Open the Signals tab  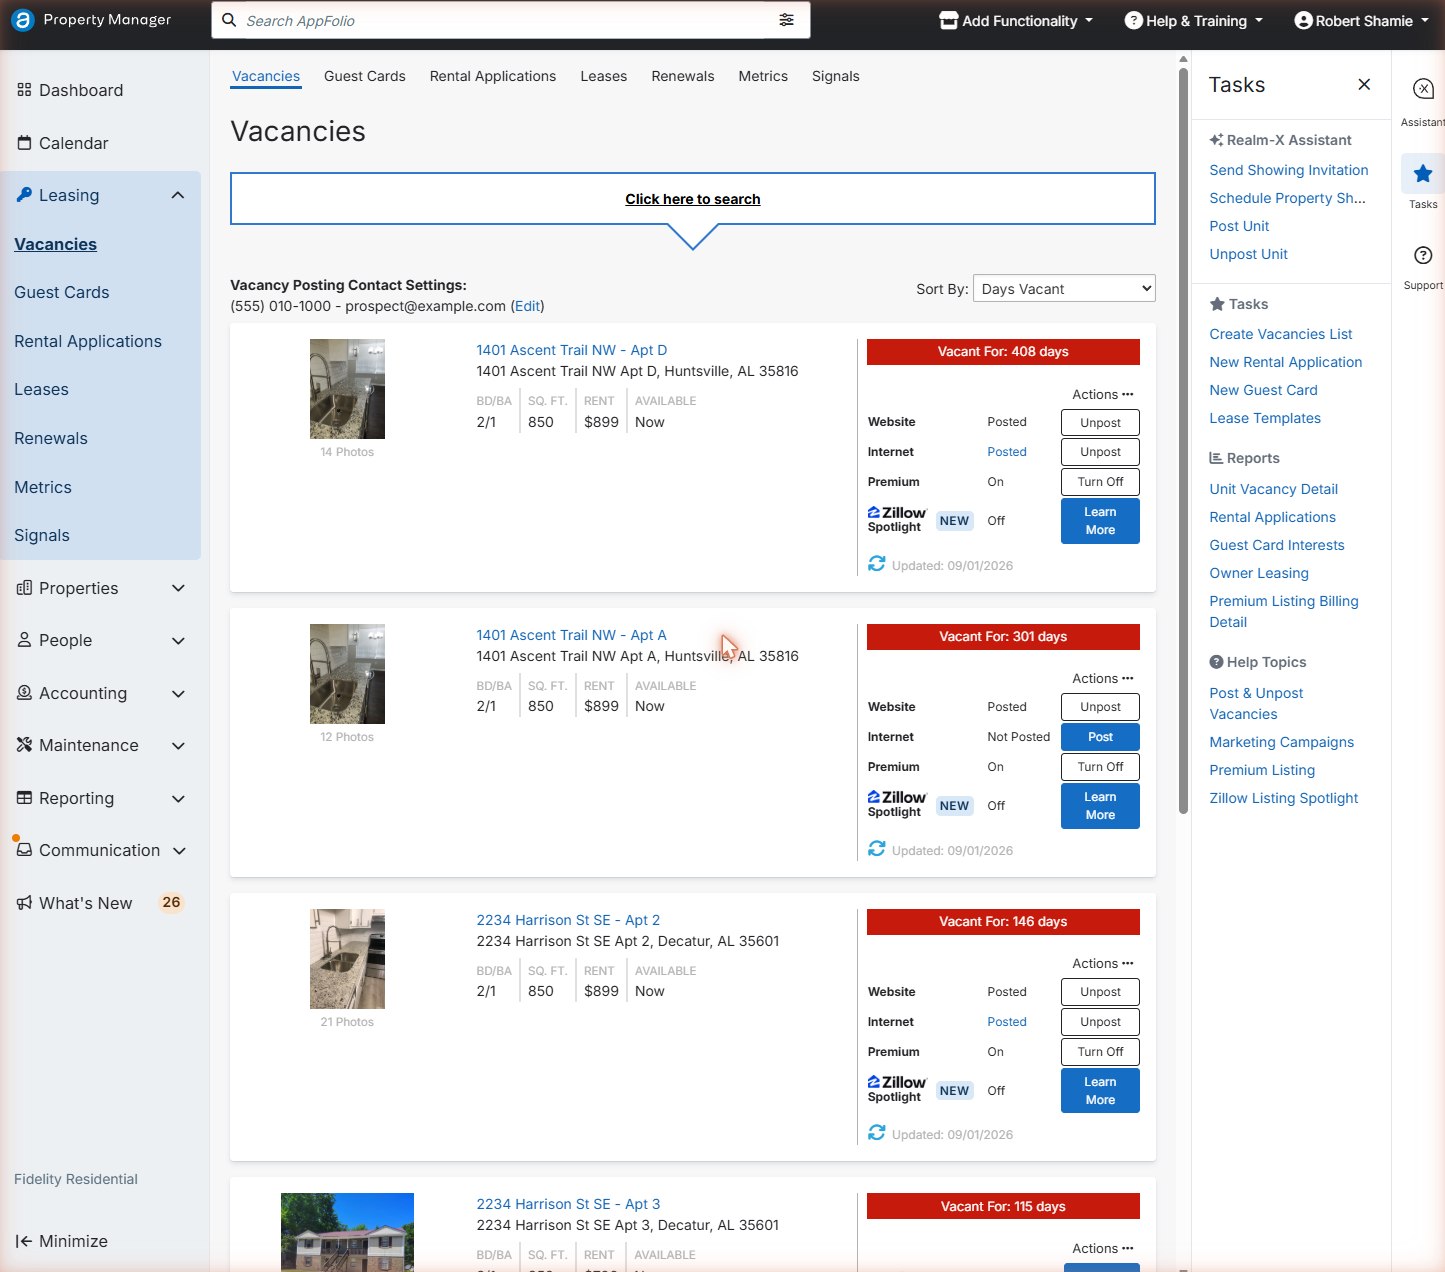click(x=836, y=76)
